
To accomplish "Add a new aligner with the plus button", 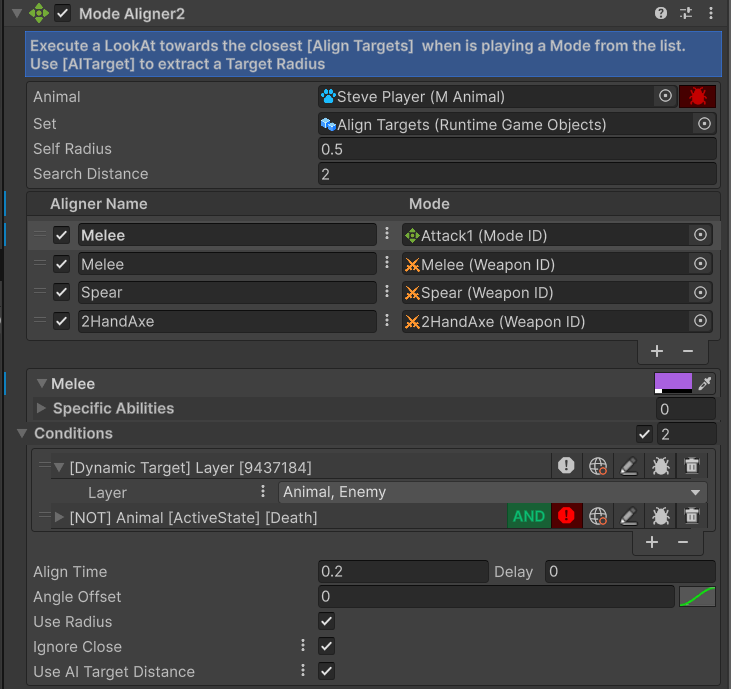I will click(657, 351).
